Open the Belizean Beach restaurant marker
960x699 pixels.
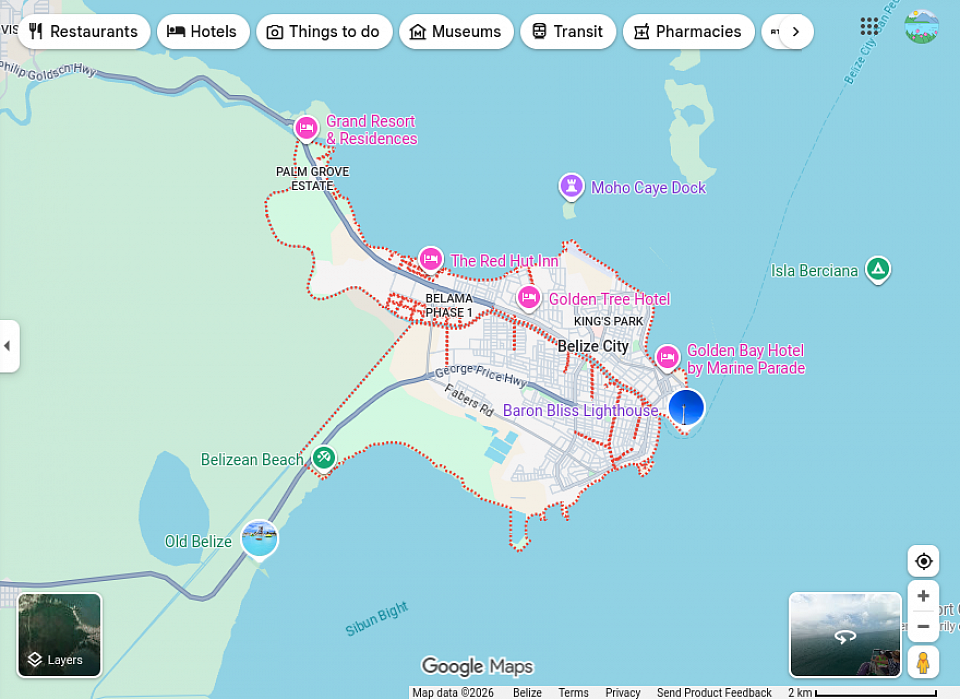tap(323, 458)
